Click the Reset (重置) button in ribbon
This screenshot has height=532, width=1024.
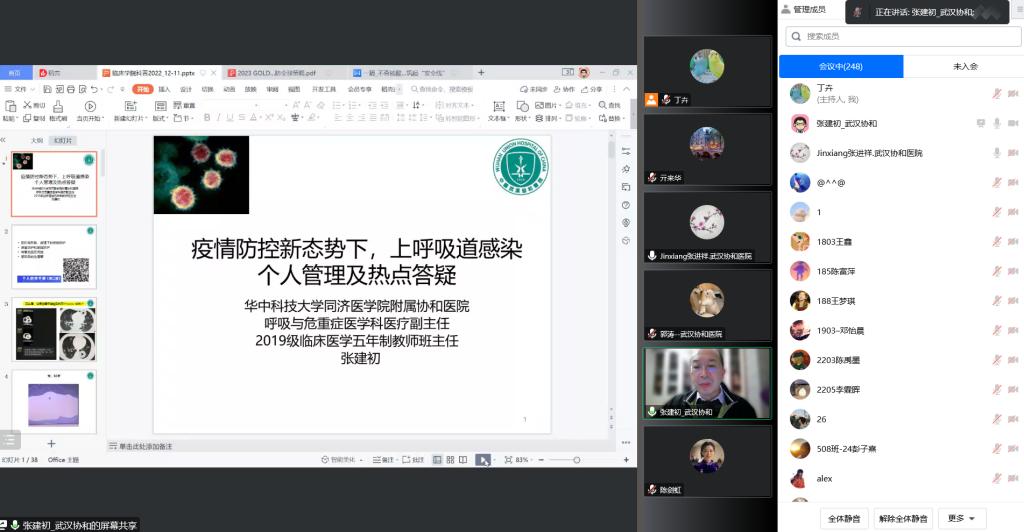tap(184, 105)
